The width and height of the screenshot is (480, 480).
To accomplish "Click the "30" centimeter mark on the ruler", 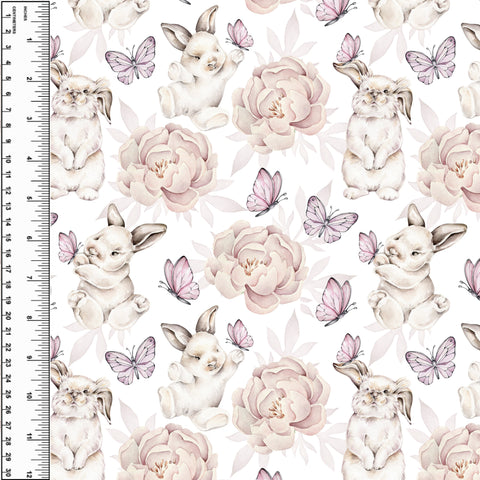I will pyautogui.click(x=8, y=474).
